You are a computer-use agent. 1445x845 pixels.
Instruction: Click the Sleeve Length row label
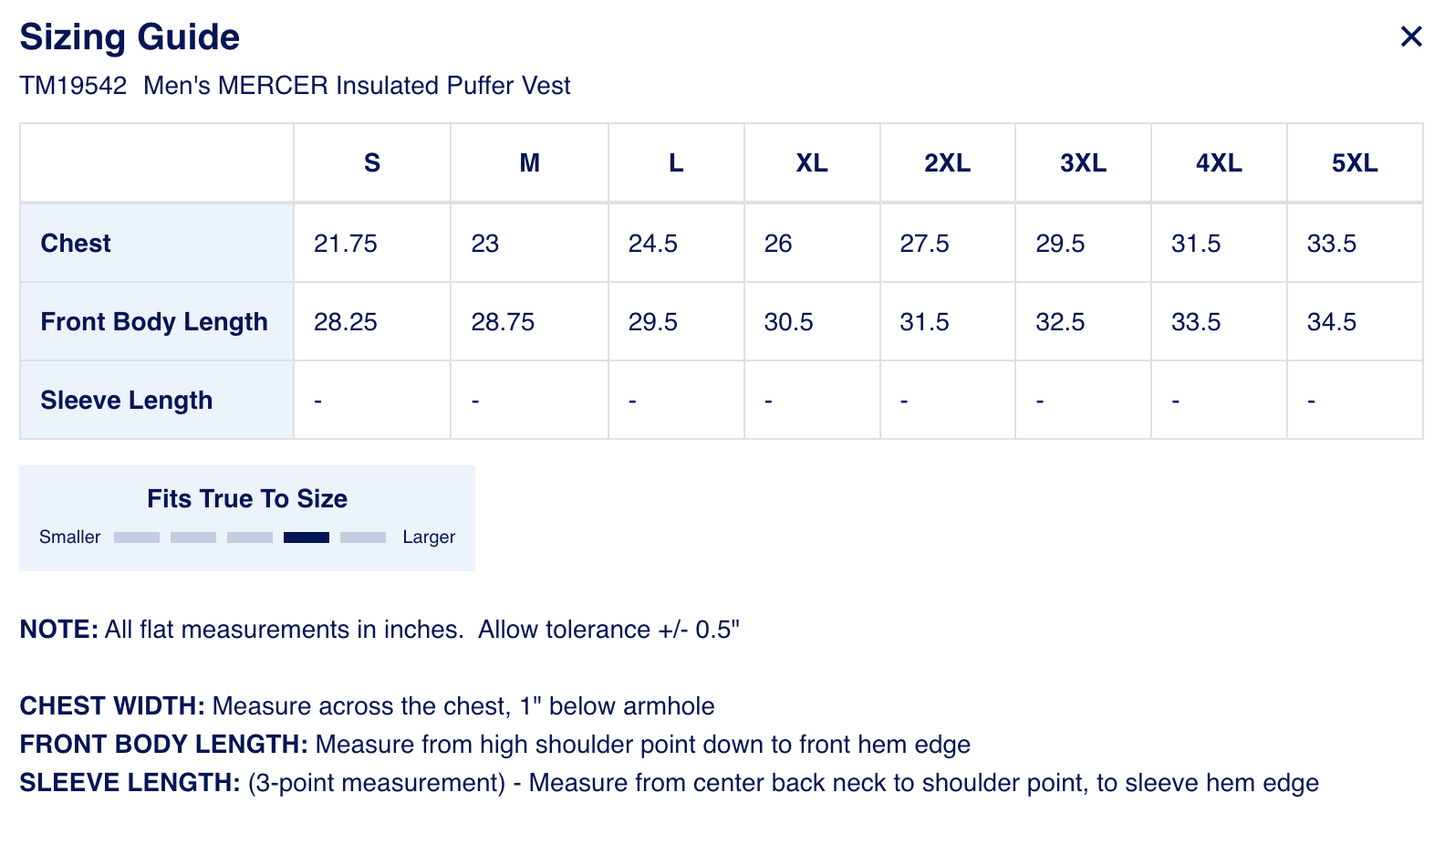pos(127,400)
